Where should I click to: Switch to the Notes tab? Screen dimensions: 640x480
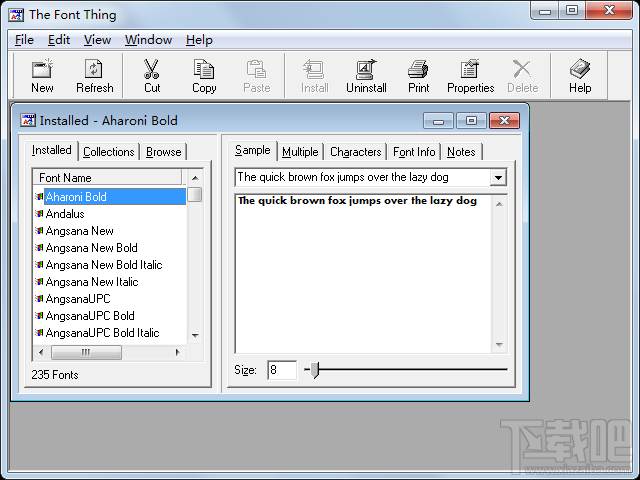click(461, 152)
